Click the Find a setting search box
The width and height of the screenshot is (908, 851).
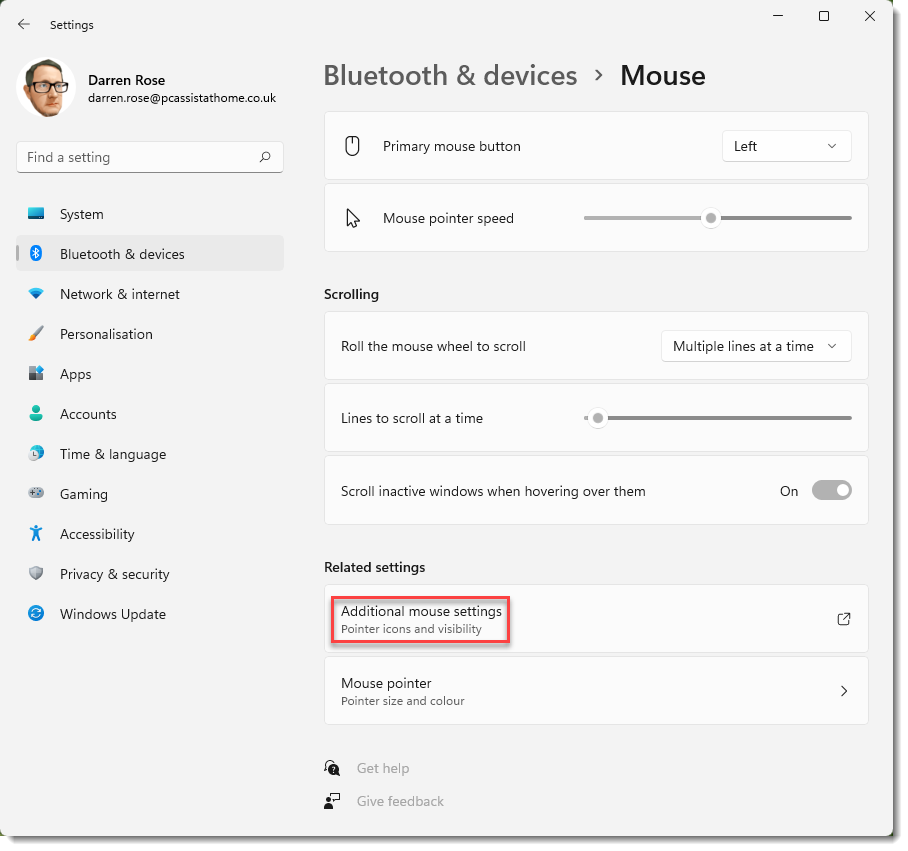pos(140,157)
